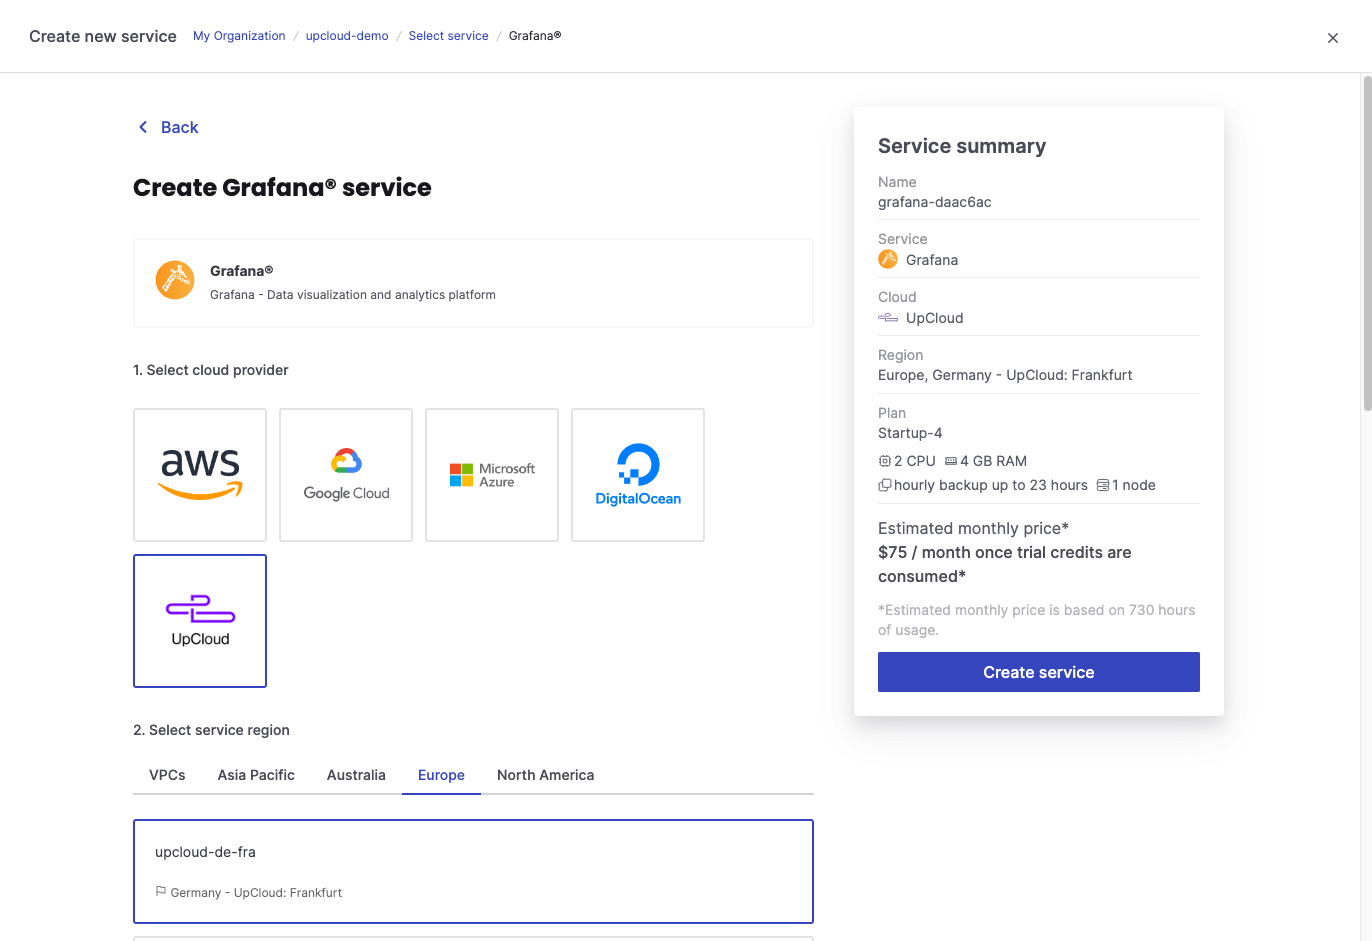
Task: Click the hourly backup icon in summary
Action: click(x=885, y=485)
